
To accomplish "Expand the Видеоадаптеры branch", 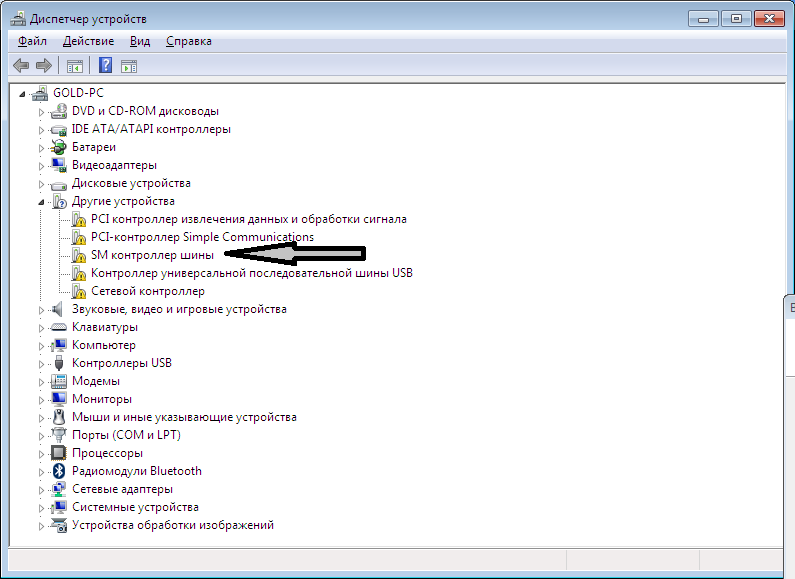I will [x=42, y=166].
